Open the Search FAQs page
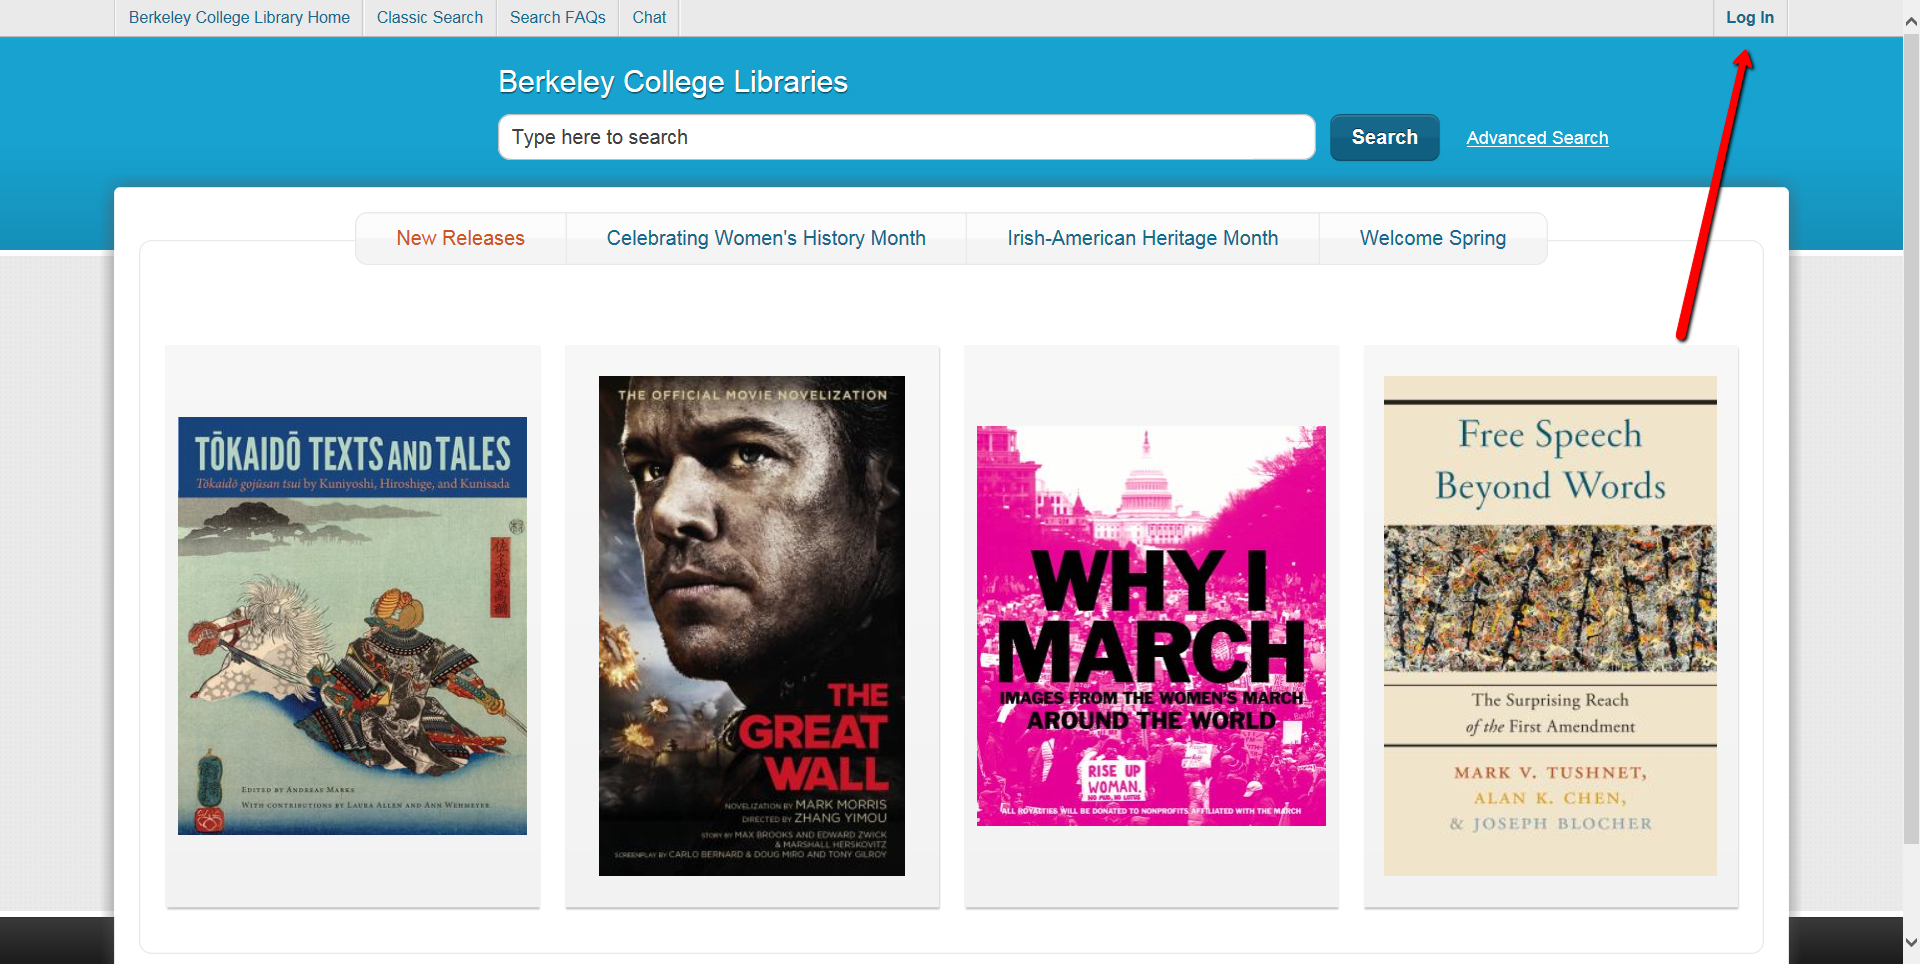Screen dimensions: 1920x964 [558, 18]
